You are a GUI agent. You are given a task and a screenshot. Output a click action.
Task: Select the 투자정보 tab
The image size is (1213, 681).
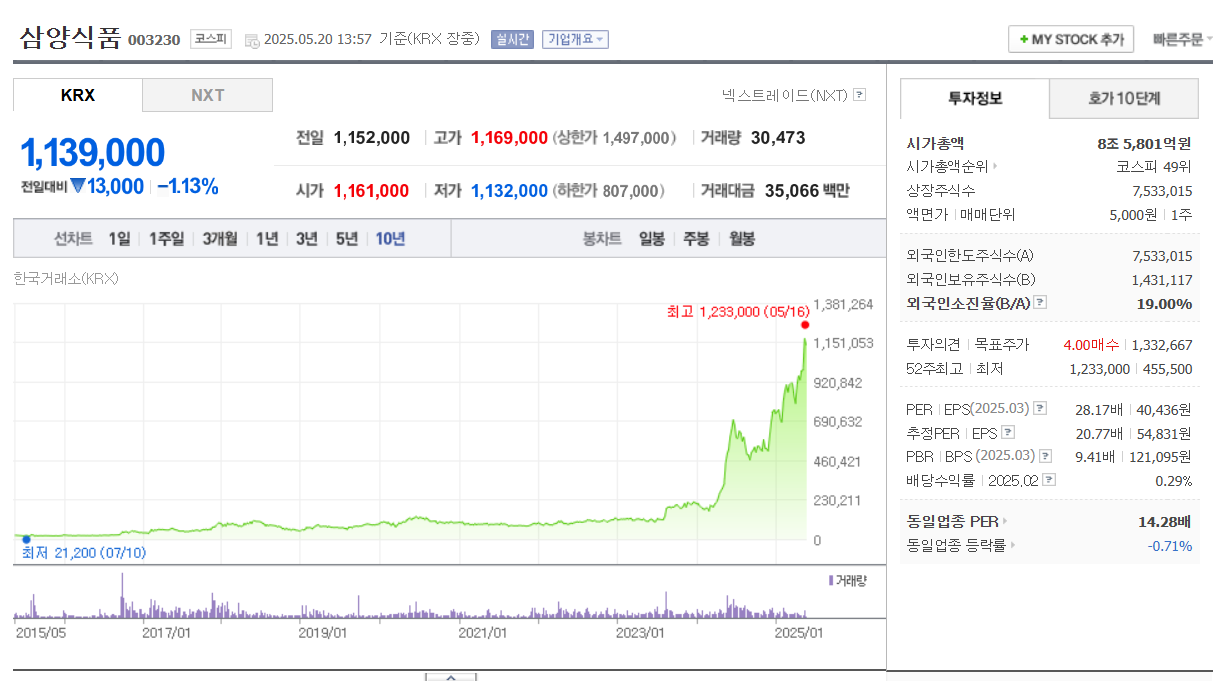click(x=975, y=99)
